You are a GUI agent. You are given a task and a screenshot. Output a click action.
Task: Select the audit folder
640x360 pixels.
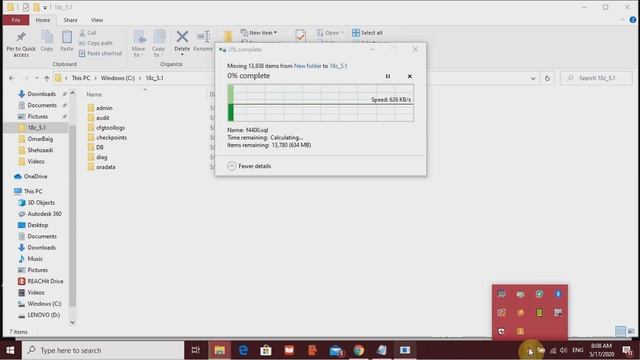click(98, 118)
